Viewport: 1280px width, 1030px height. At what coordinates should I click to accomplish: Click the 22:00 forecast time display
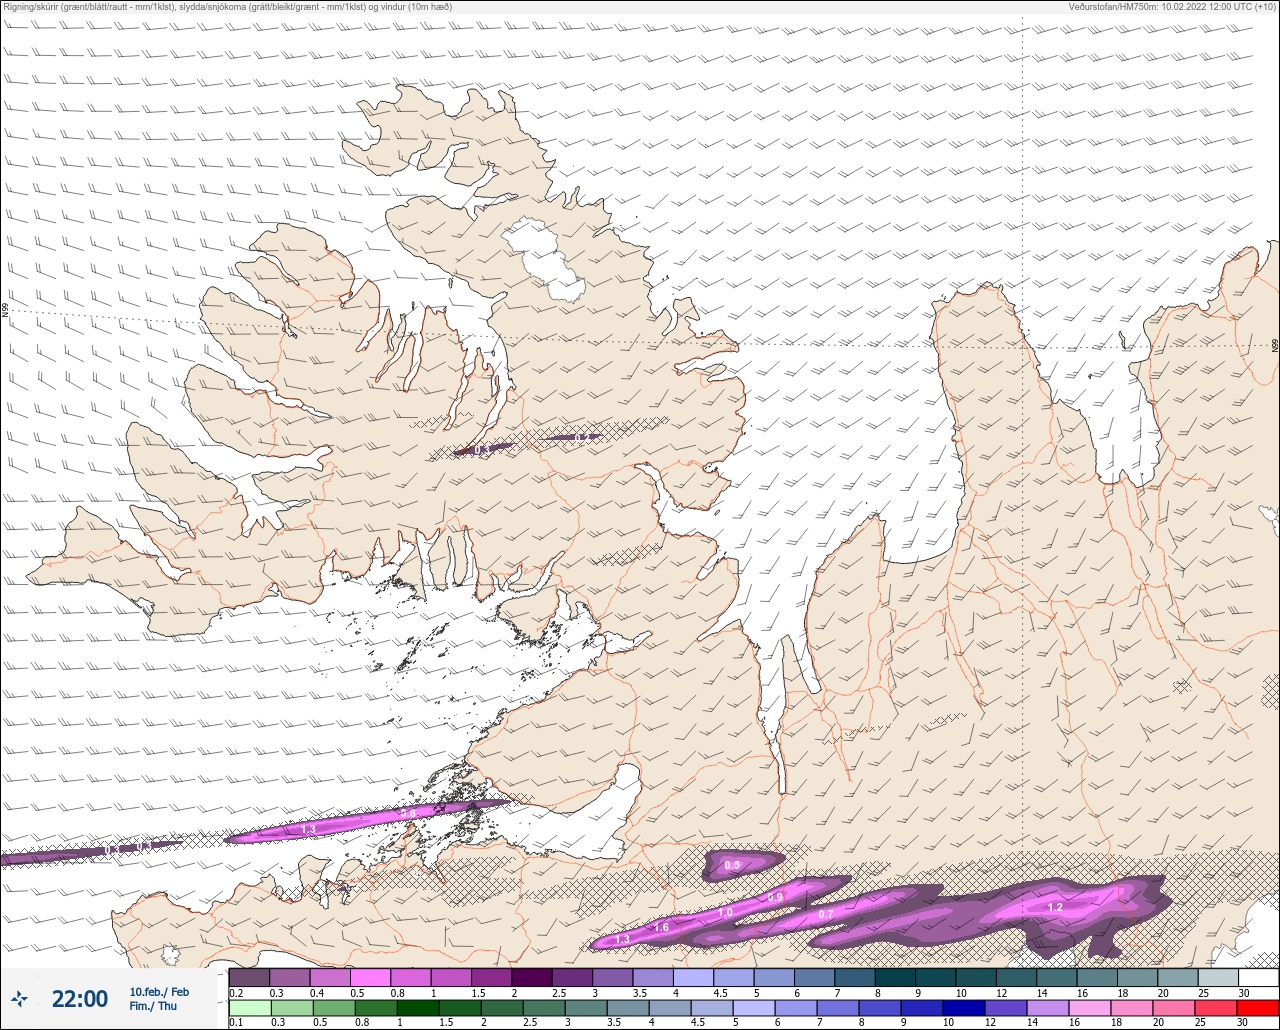click(x=80, y=998)
